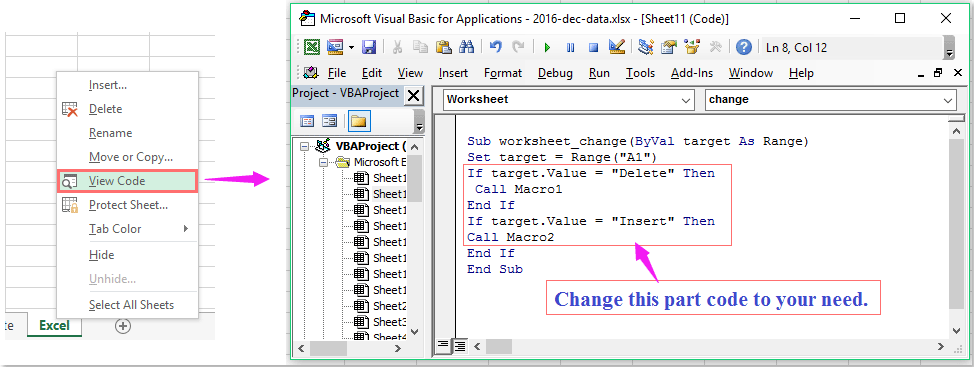The image size is (974, 367).
Task: Undo the last edit with the toolbar arrow
Action: [x=495, y=47]
